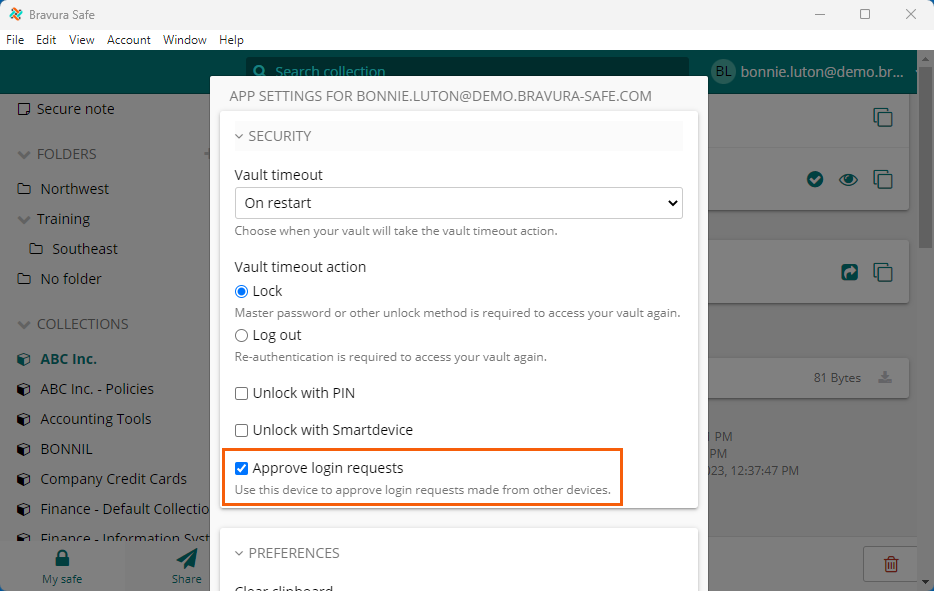Image resolution: width=934 pixels, height=591 pixels.
Task: Select the Log out vault timeout action
Action: tap(241, 335)
